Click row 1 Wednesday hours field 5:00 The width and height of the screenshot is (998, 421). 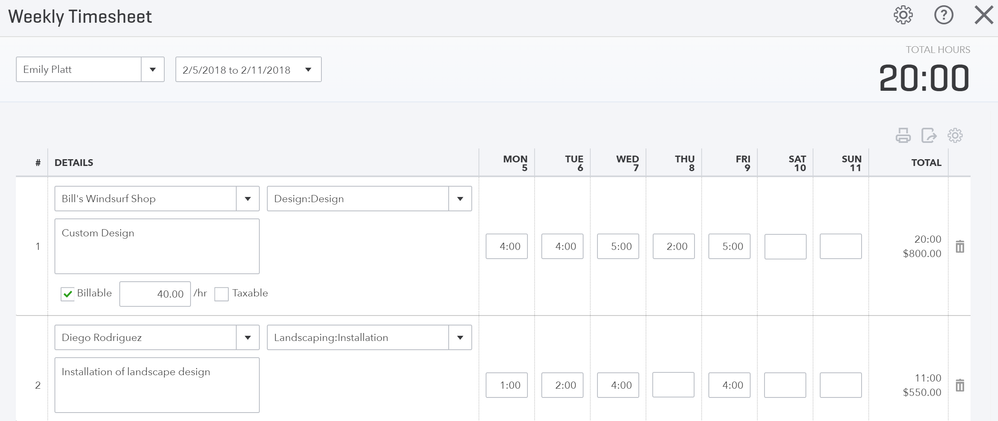click(618, 246)
